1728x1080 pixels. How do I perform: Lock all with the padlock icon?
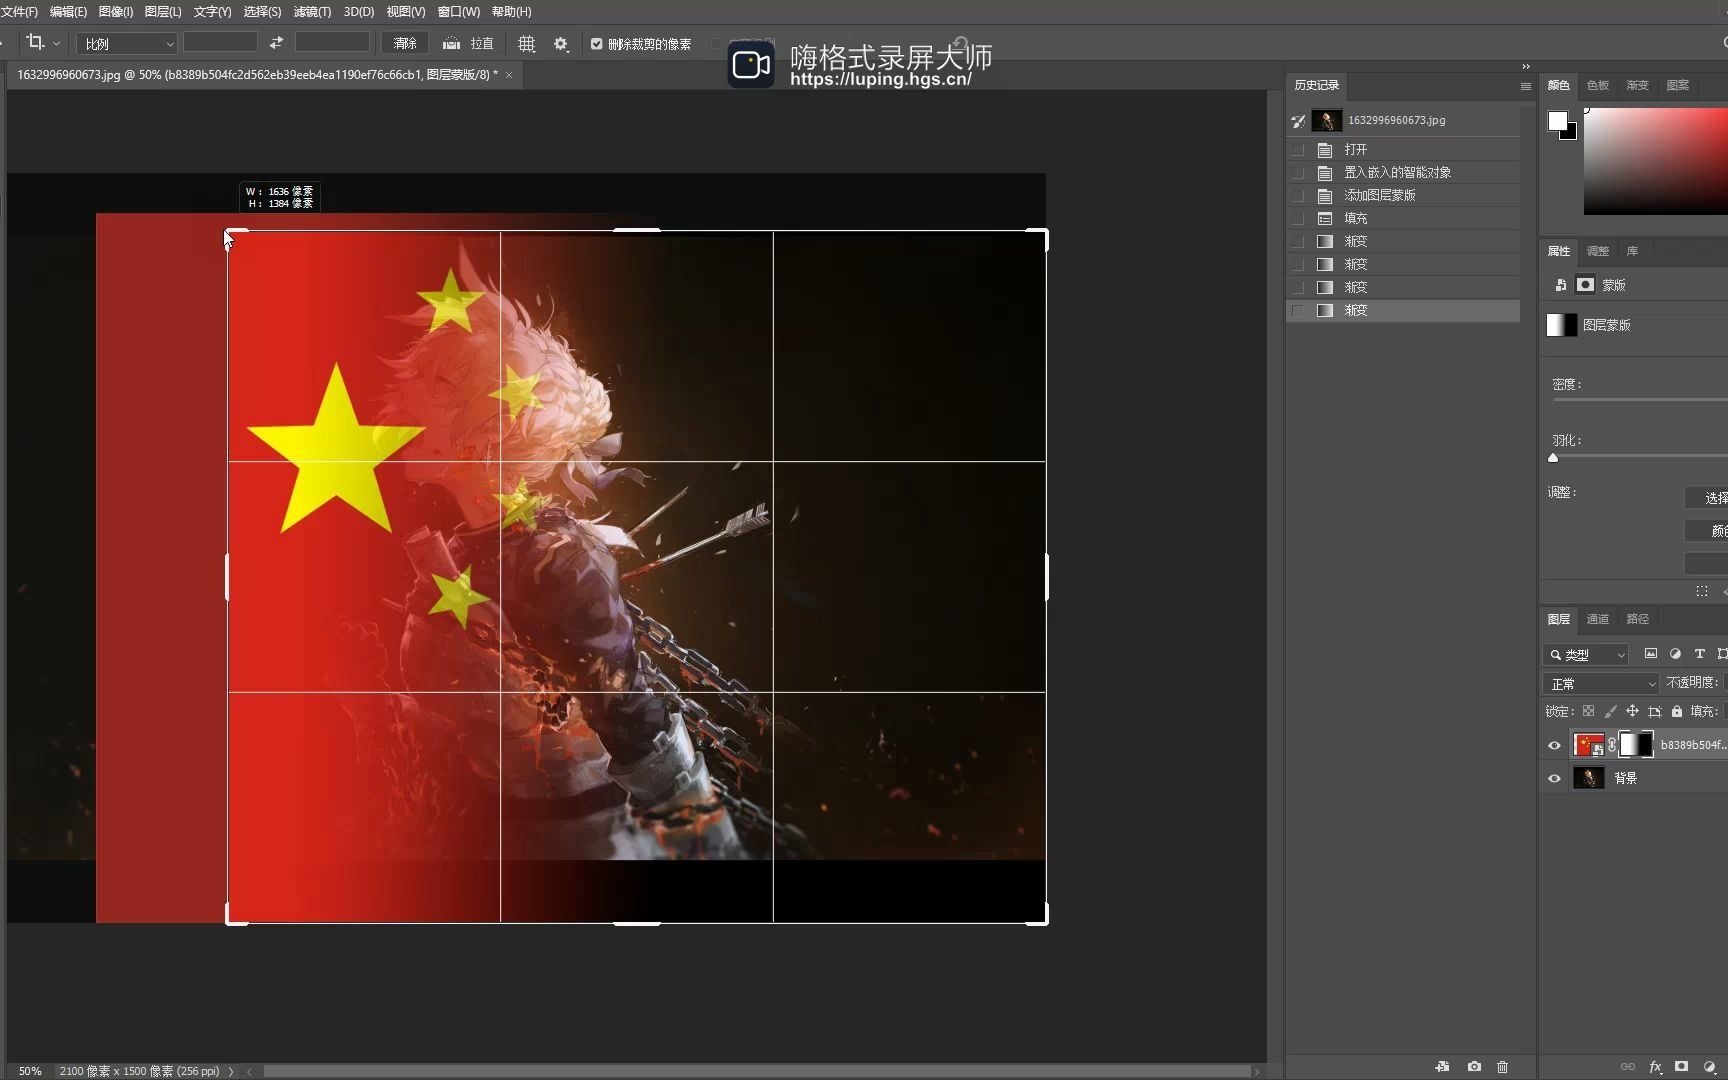(1677, 711)
